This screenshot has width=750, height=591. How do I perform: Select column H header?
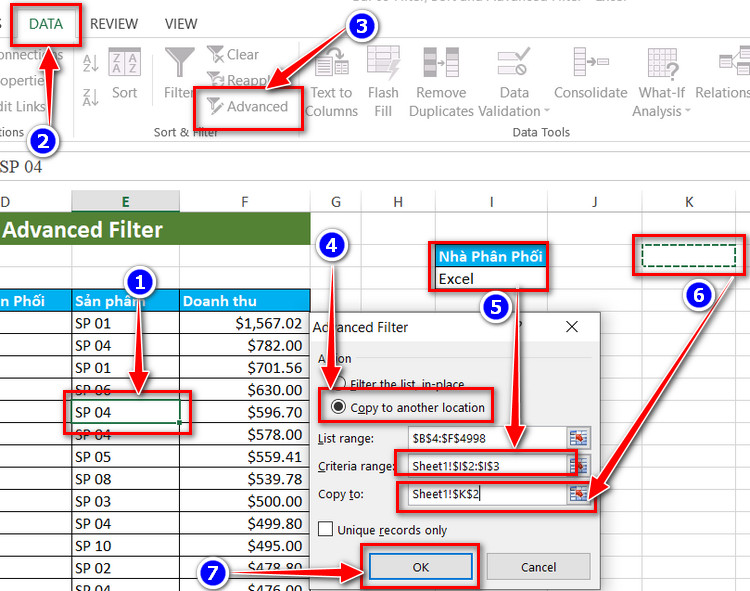click(x=398, y=202)
